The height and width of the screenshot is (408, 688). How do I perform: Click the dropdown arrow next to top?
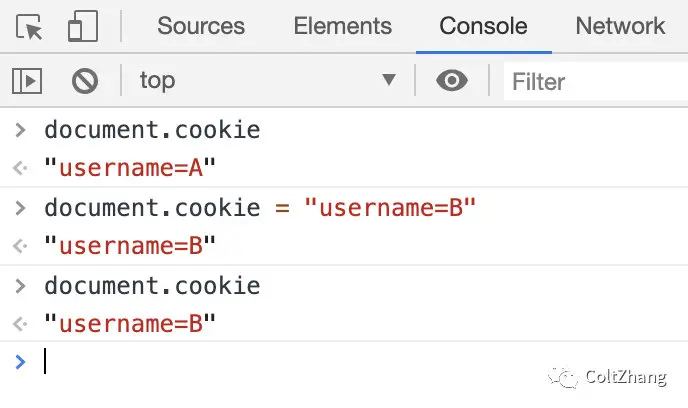(389, 81)
